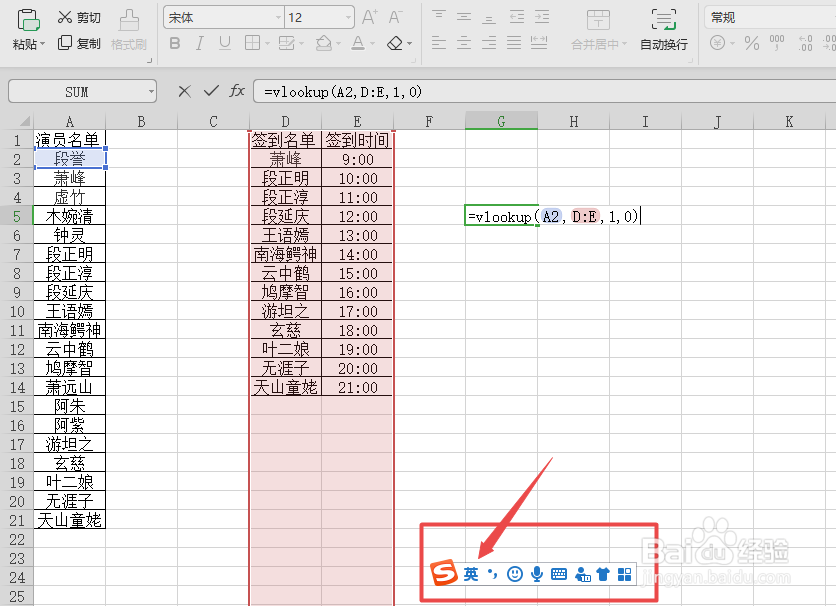Viewport: 836px width, 606px height.
Task: Toggle center alignment
Action: click(x=463, y=42)
